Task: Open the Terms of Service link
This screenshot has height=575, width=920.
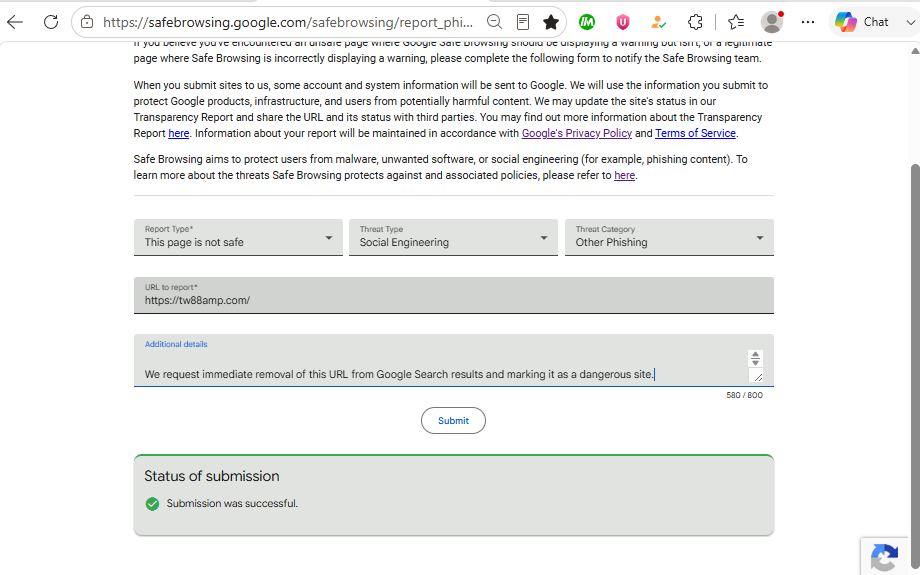Action: click(695, 133)
